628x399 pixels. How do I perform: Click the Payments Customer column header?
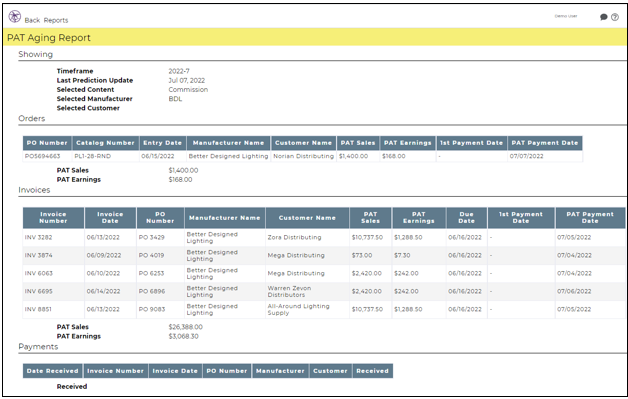tap(330, 371)
